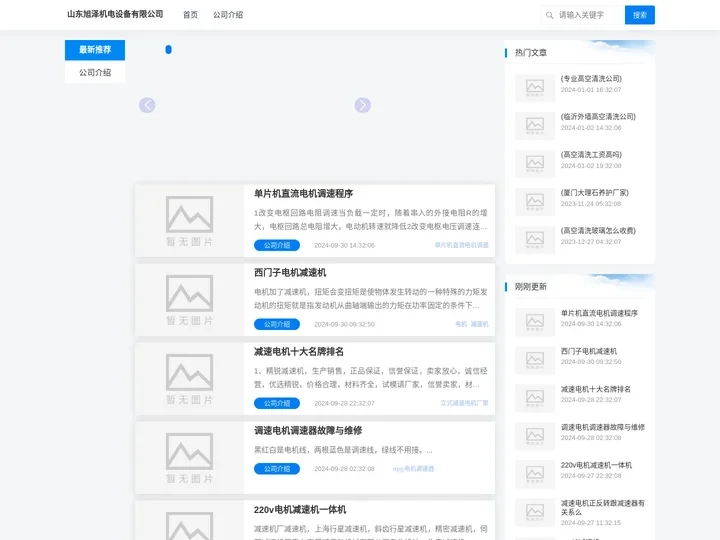Select the blue carousel indicator dot
Screen dimensions: 720x540
click(169, 50)
